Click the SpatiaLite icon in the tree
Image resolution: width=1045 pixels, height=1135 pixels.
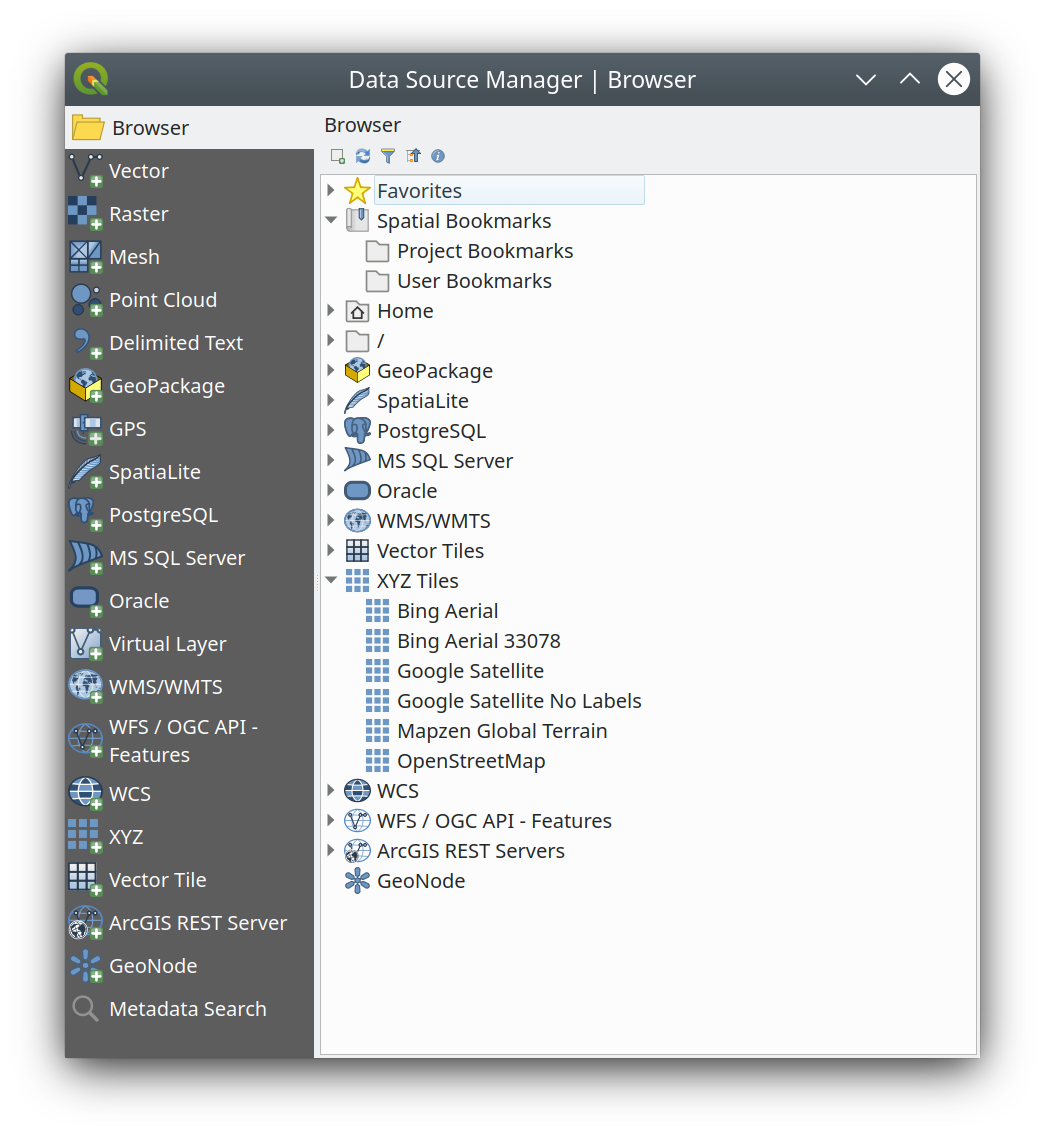click(357, 400)
